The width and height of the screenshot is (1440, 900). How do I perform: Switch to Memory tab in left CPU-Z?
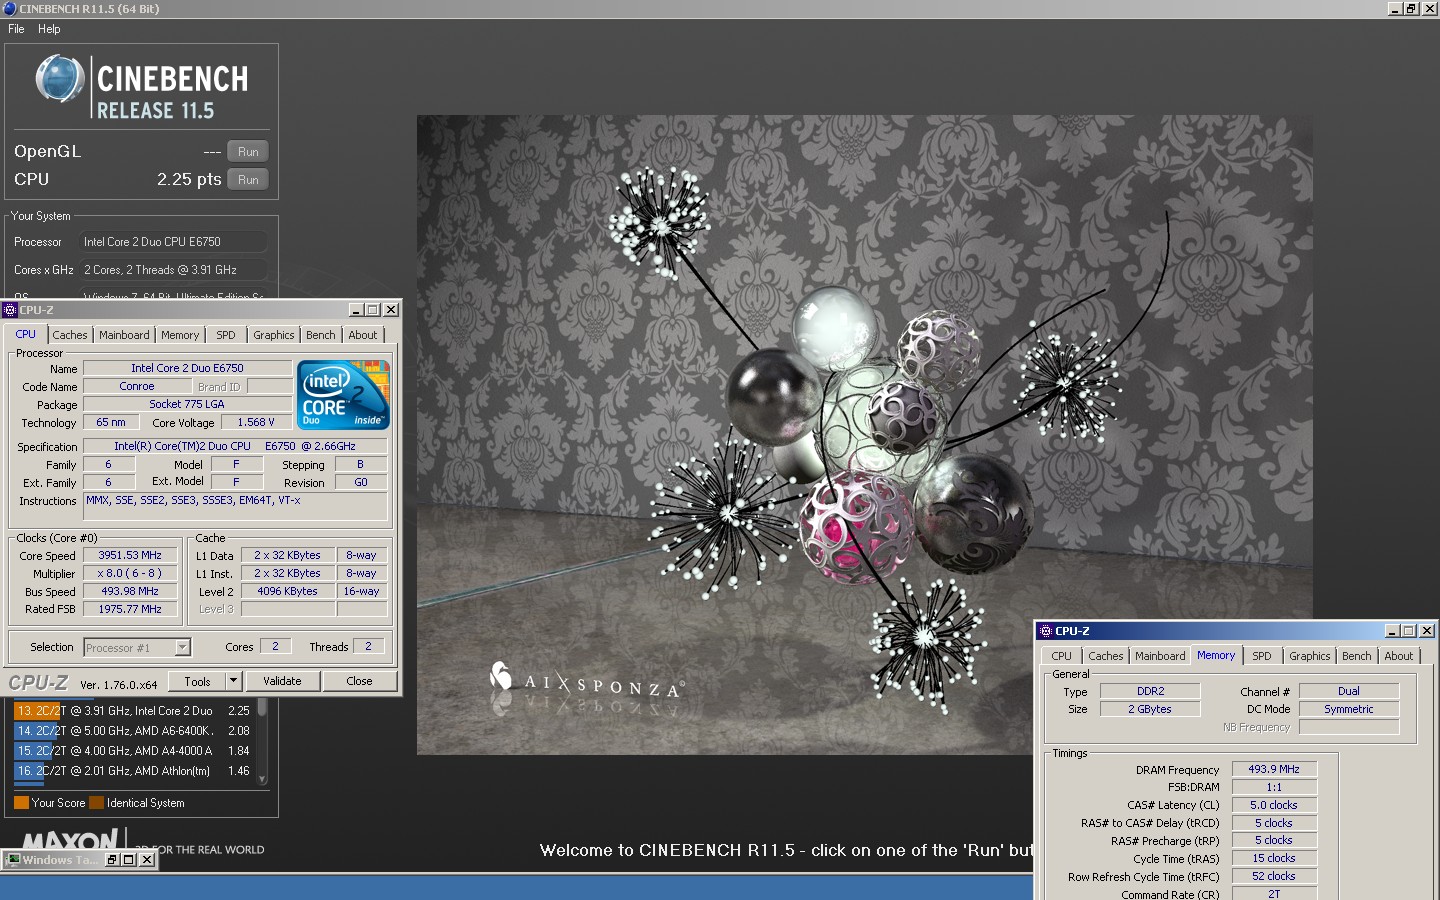click(x=180, y=335)
